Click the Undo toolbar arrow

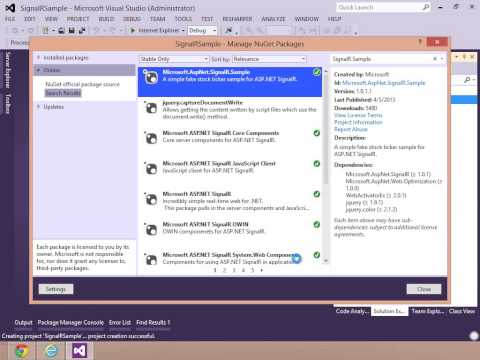(96, 30)
